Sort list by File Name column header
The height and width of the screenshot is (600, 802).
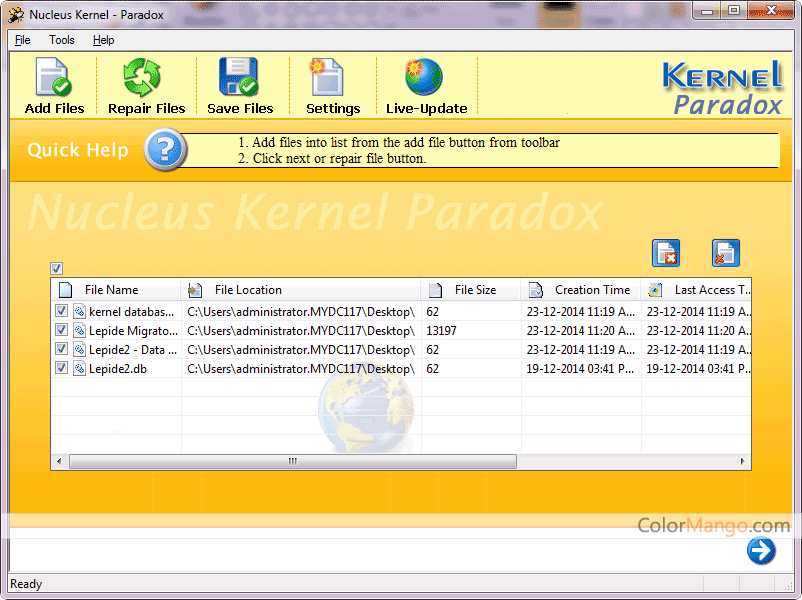111,290
